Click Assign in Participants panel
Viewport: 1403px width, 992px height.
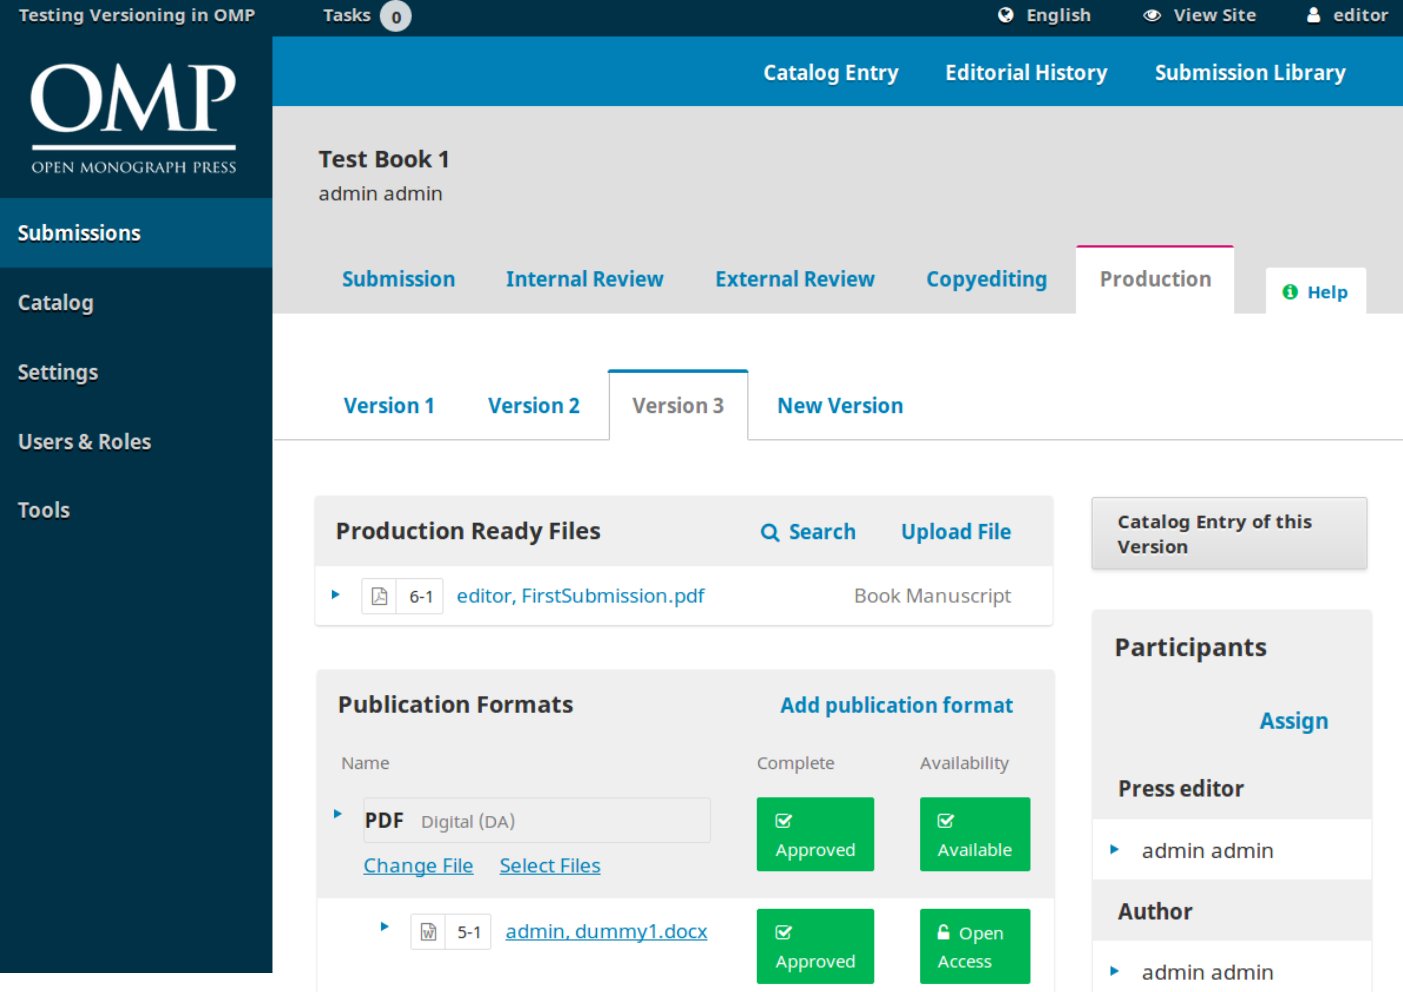tap(1294, 721)
